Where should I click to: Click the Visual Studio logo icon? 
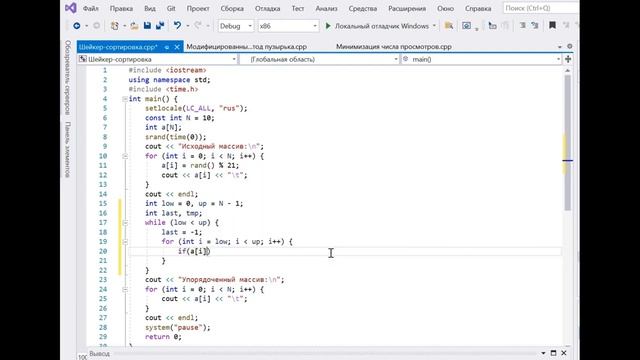71,8
